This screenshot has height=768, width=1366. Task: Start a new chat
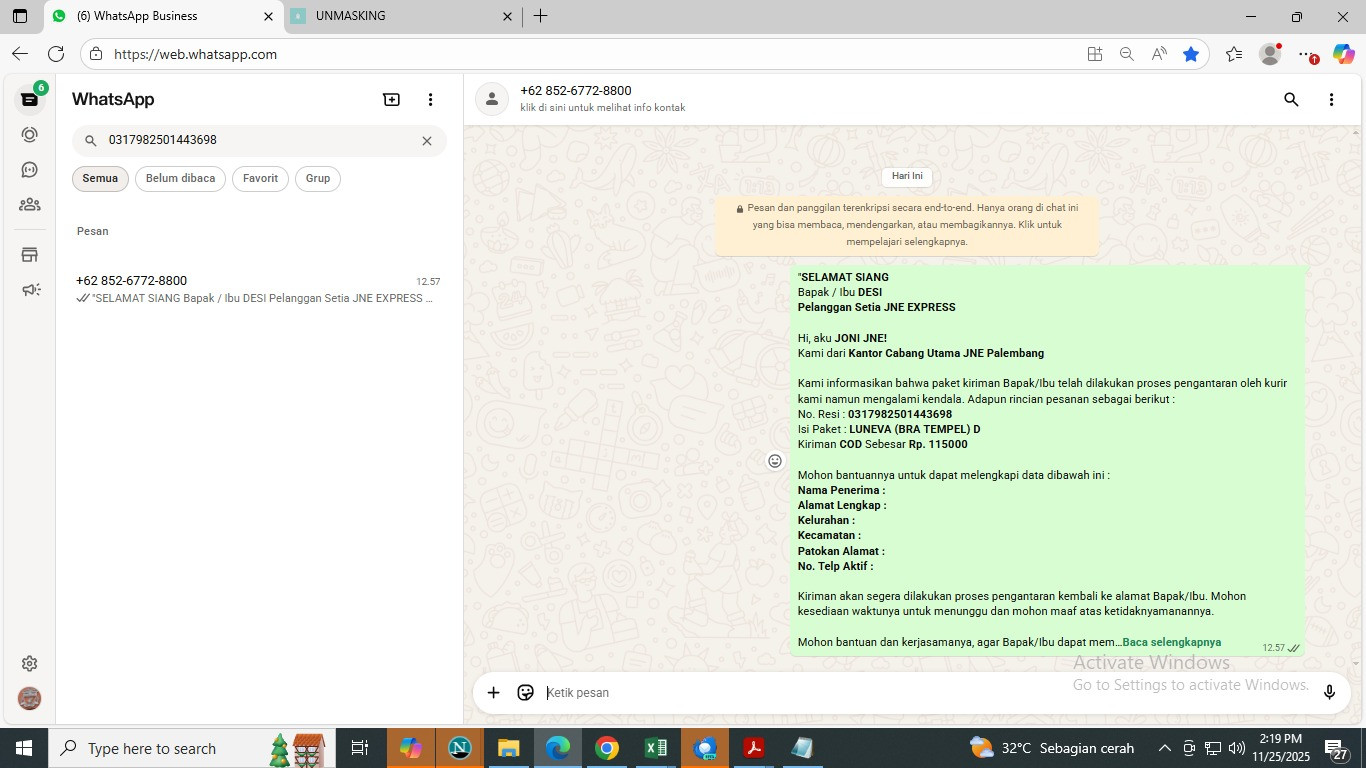tap(391, 99)
